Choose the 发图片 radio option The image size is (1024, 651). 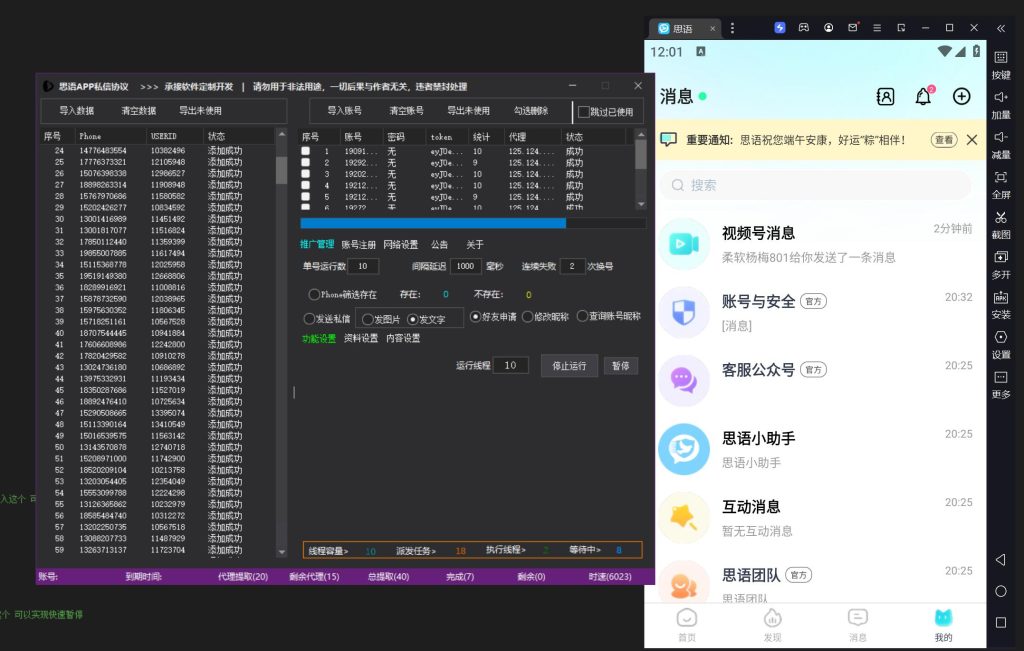pos(368,319)
